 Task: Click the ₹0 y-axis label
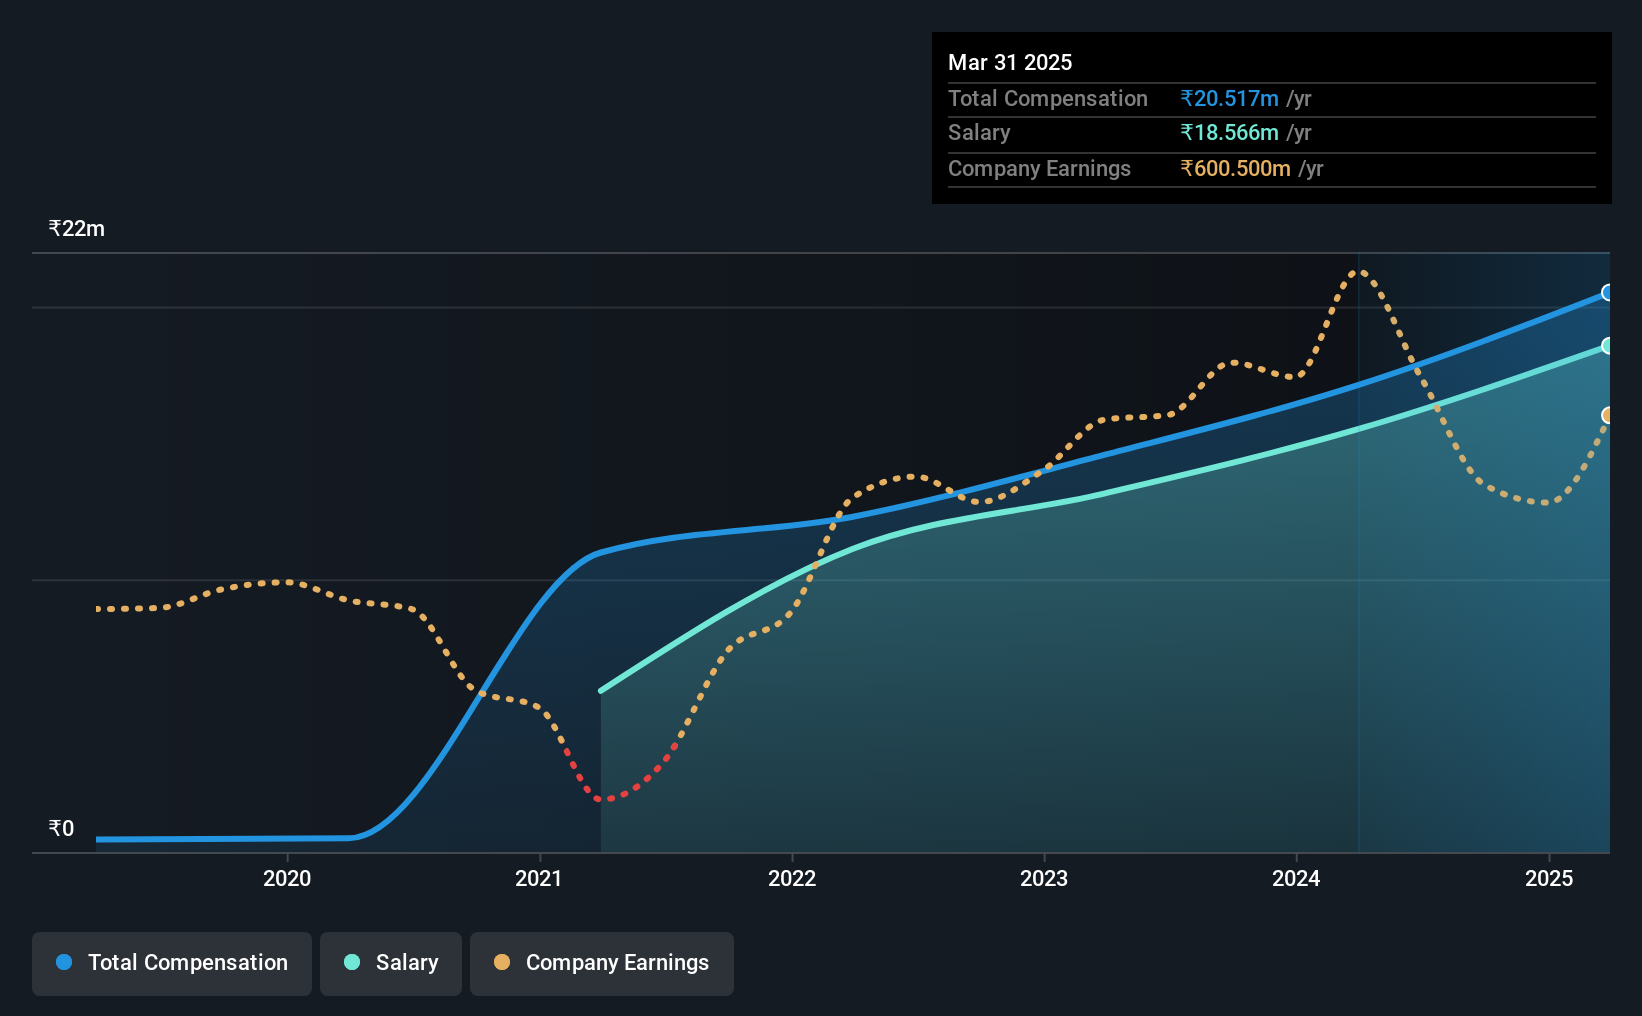(62, 828)
